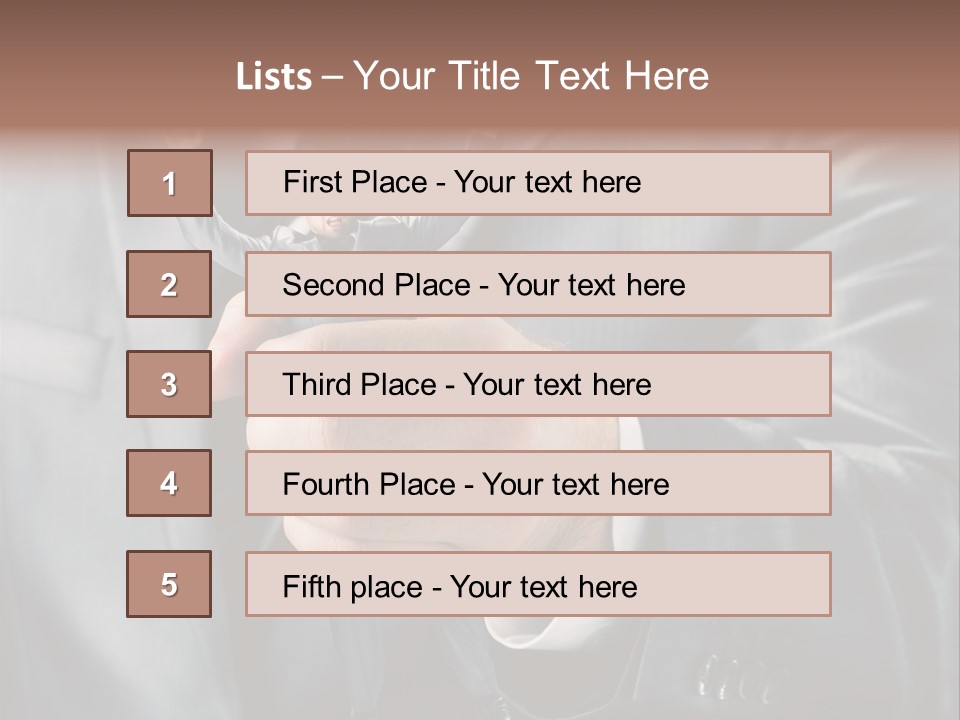Viewport: 960px width, 720px height.
Task: Click the Fourth Place text bar
Action: click(x=538, y=483)
